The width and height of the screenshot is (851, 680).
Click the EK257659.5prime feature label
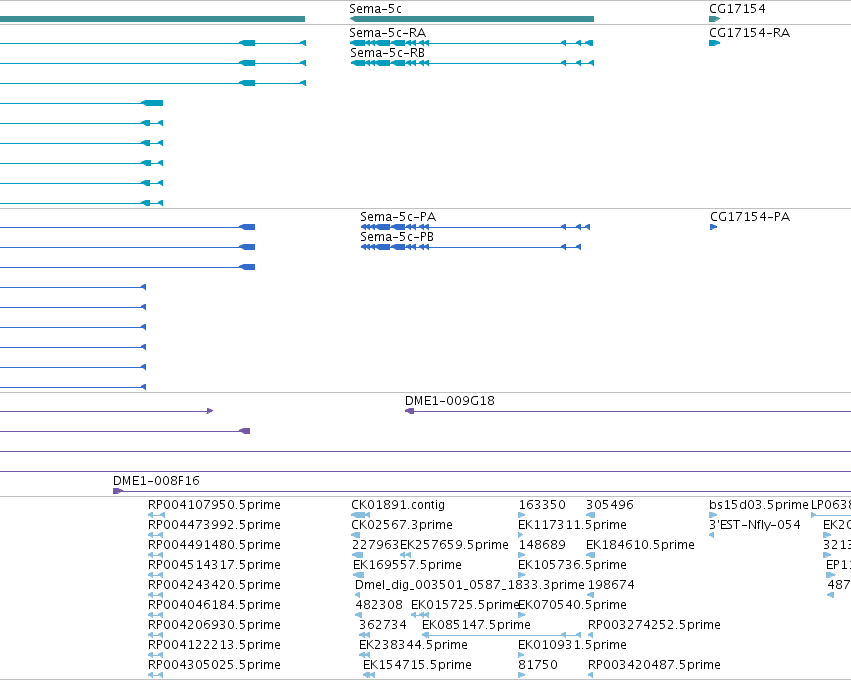tap(454, 545)
